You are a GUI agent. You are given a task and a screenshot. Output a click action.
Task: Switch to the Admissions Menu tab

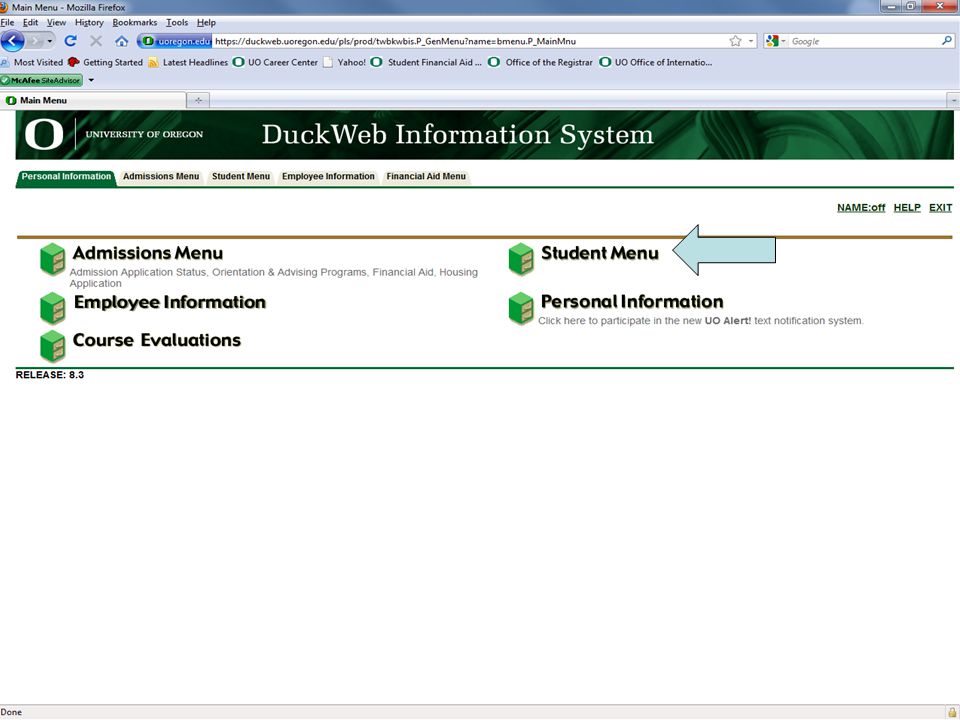pyautogui.click(x=161, y=176)
